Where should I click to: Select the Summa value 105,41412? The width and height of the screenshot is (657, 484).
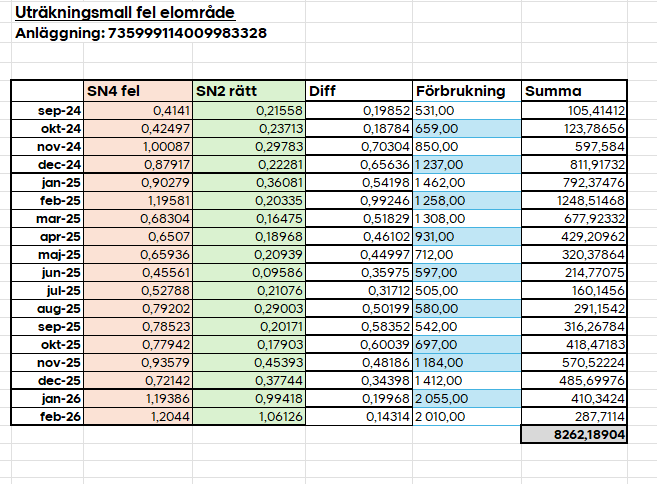tap(574, 110)
